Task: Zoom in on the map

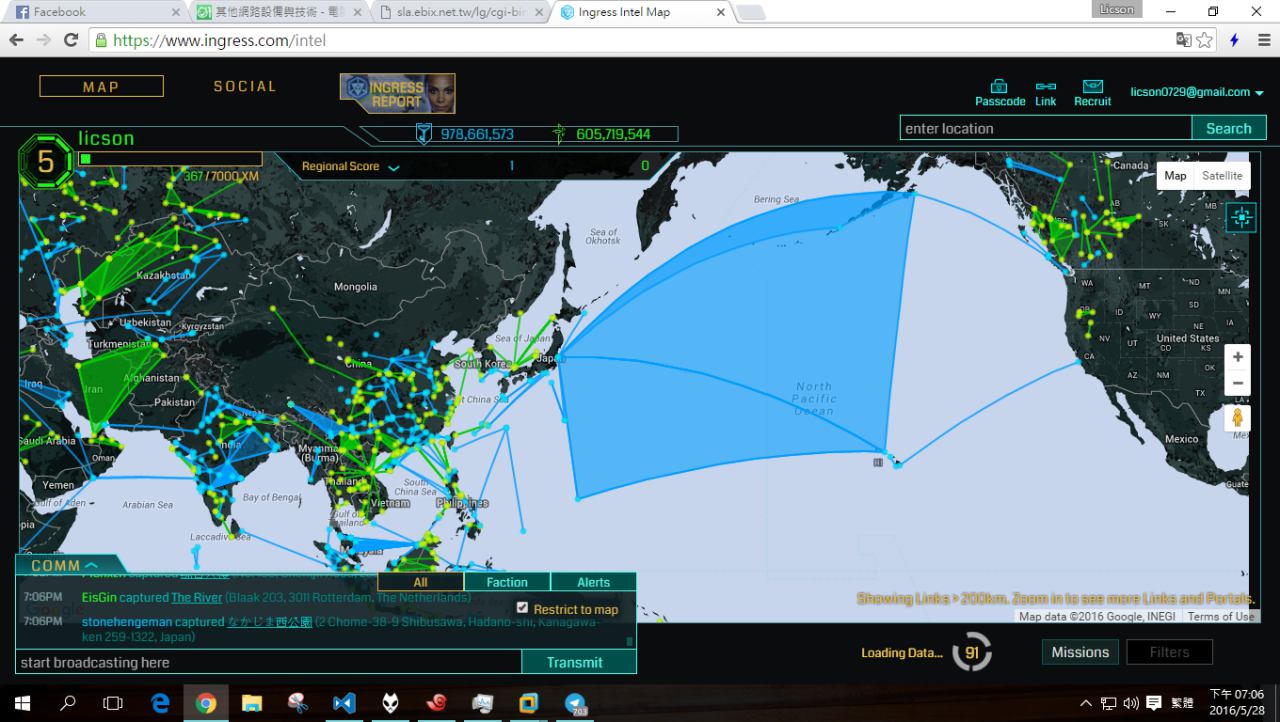Action: tap(1238, 357)
